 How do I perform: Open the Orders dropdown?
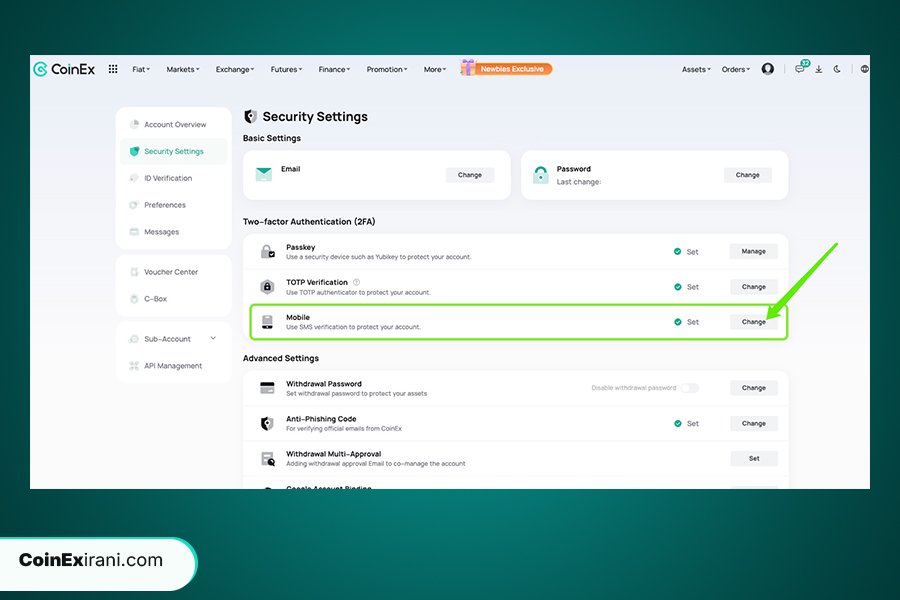[735, 69]
